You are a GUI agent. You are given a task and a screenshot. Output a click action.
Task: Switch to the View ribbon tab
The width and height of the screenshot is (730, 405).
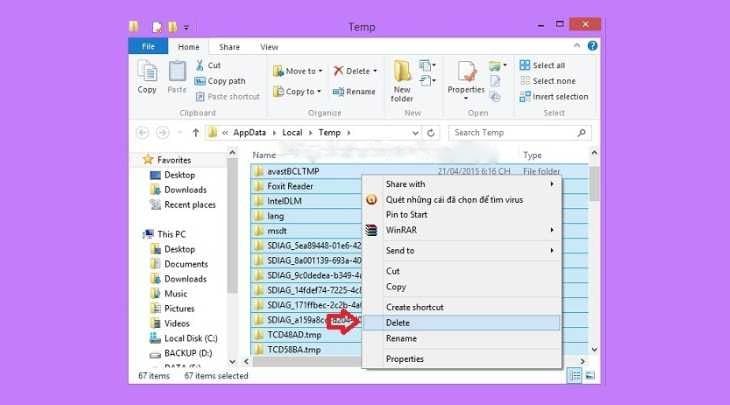pos(269,47)
